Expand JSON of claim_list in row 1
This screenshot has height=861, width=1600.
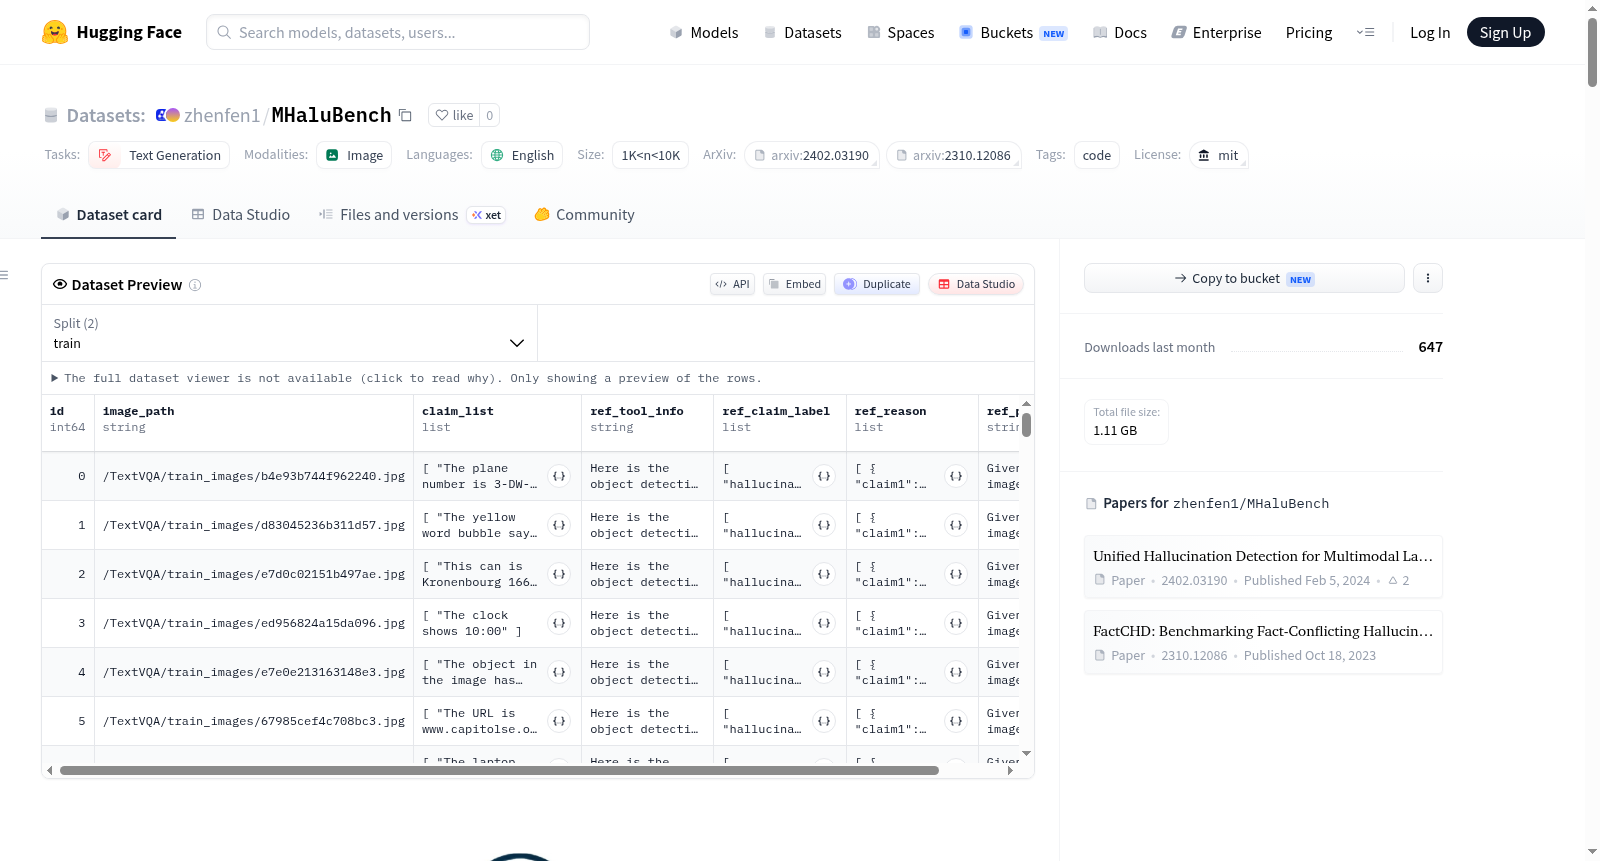pyautogui.click(x=559, y=525)
